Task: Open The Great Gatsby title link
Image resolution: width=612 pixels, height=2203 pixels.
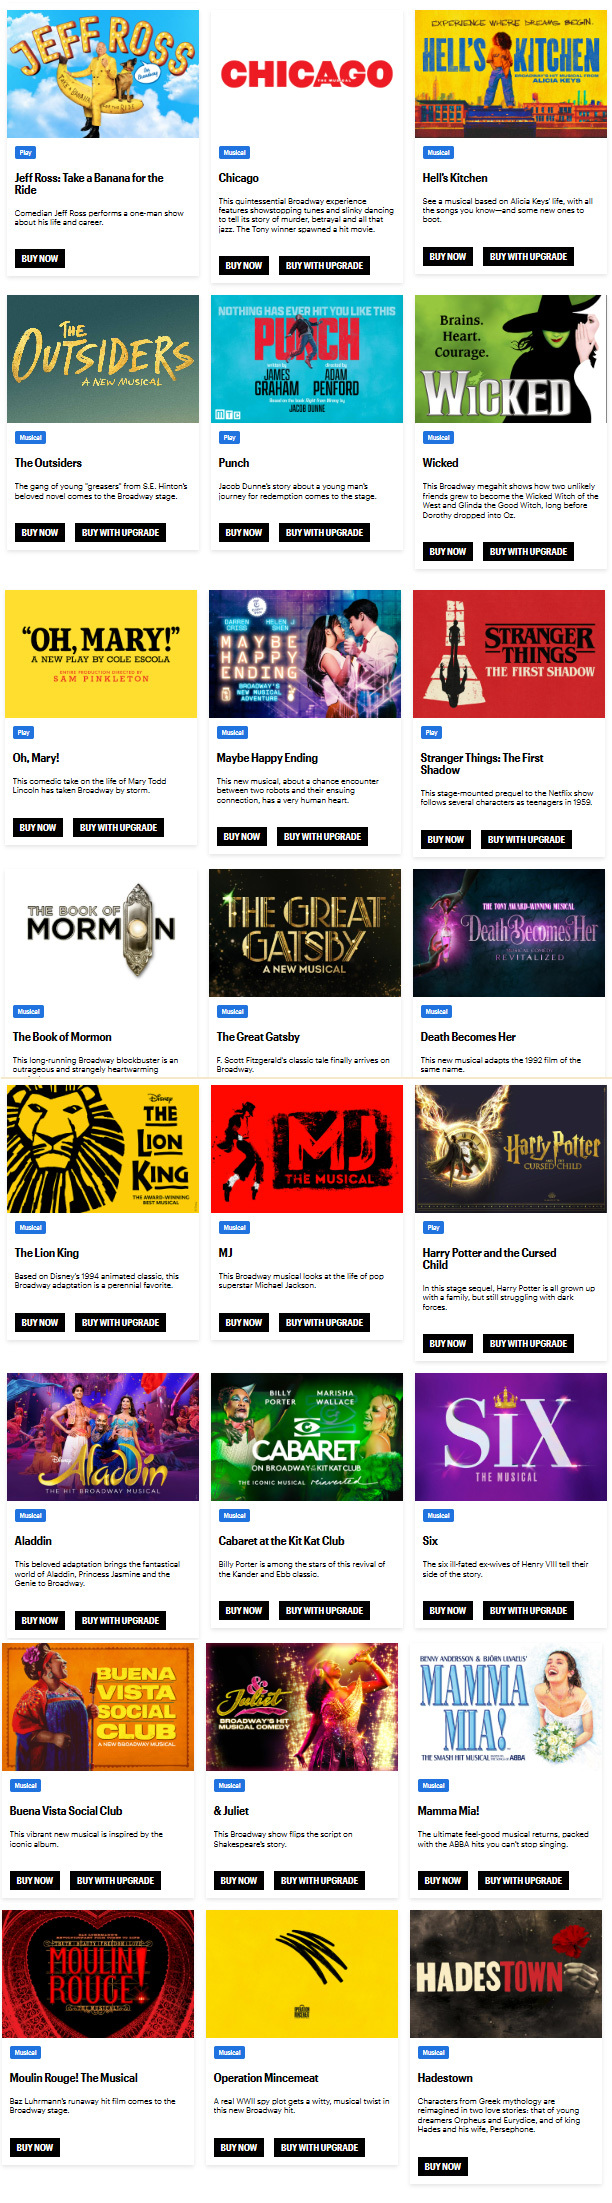Action: (258, 1037)
